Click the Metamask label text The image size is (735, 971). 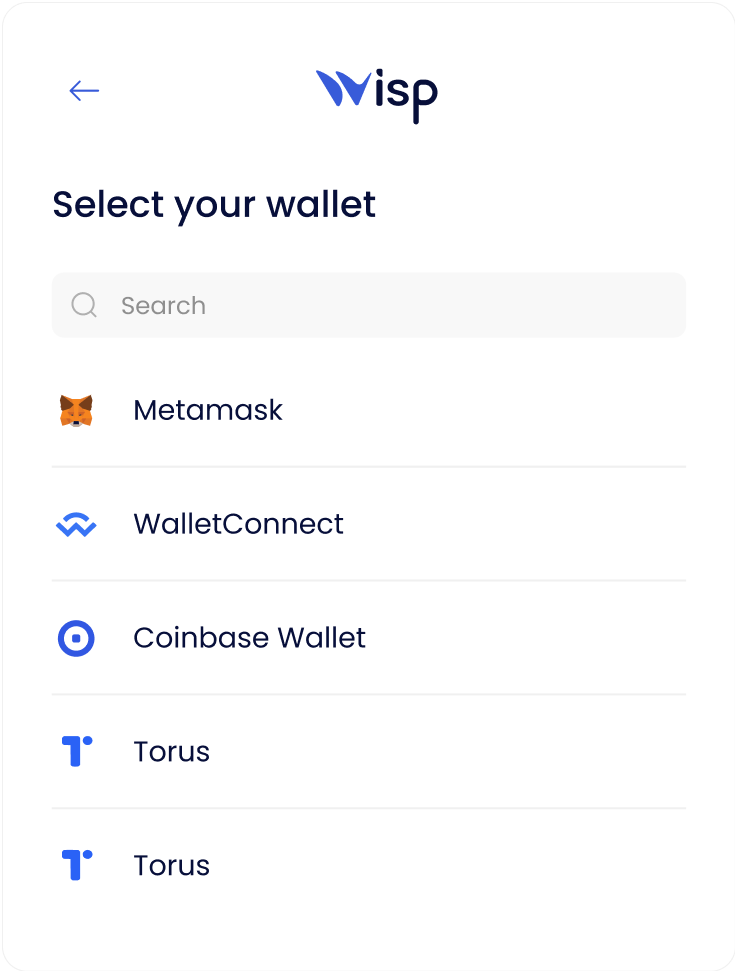coord(207,409)
